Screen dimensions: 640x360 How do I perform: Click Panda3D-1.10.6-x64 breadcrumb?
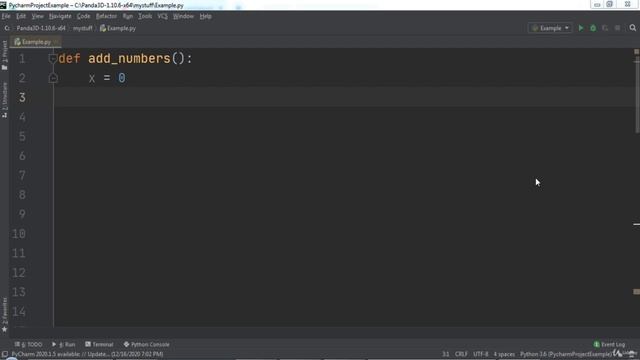click(41, 28)
